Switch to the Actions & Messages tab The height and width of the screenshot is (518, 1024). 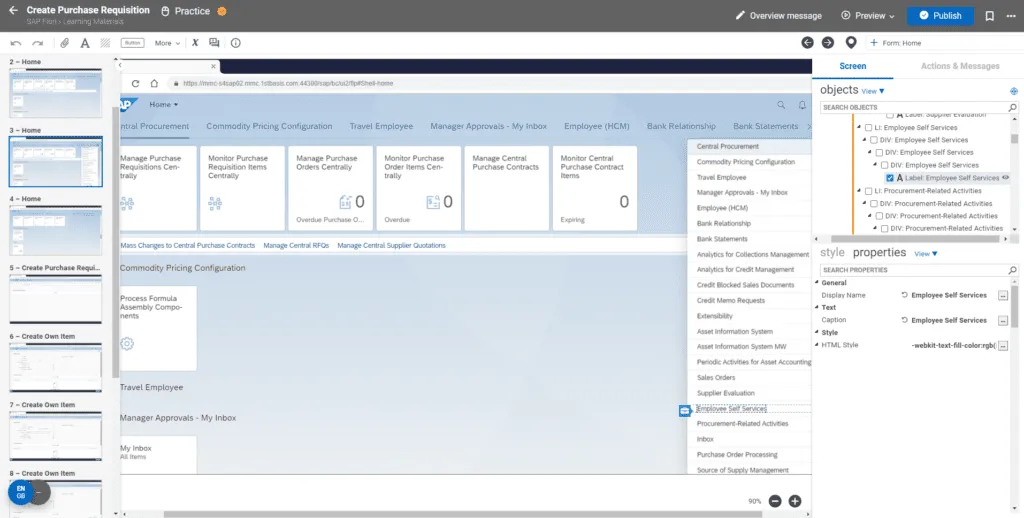click(960, 66)
